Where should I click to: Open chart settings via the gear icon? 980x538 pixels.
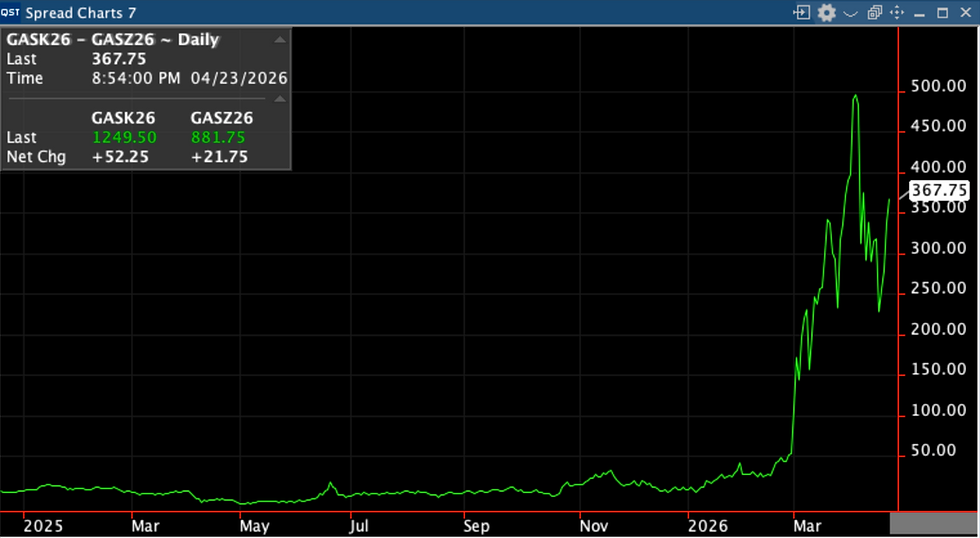826,12
